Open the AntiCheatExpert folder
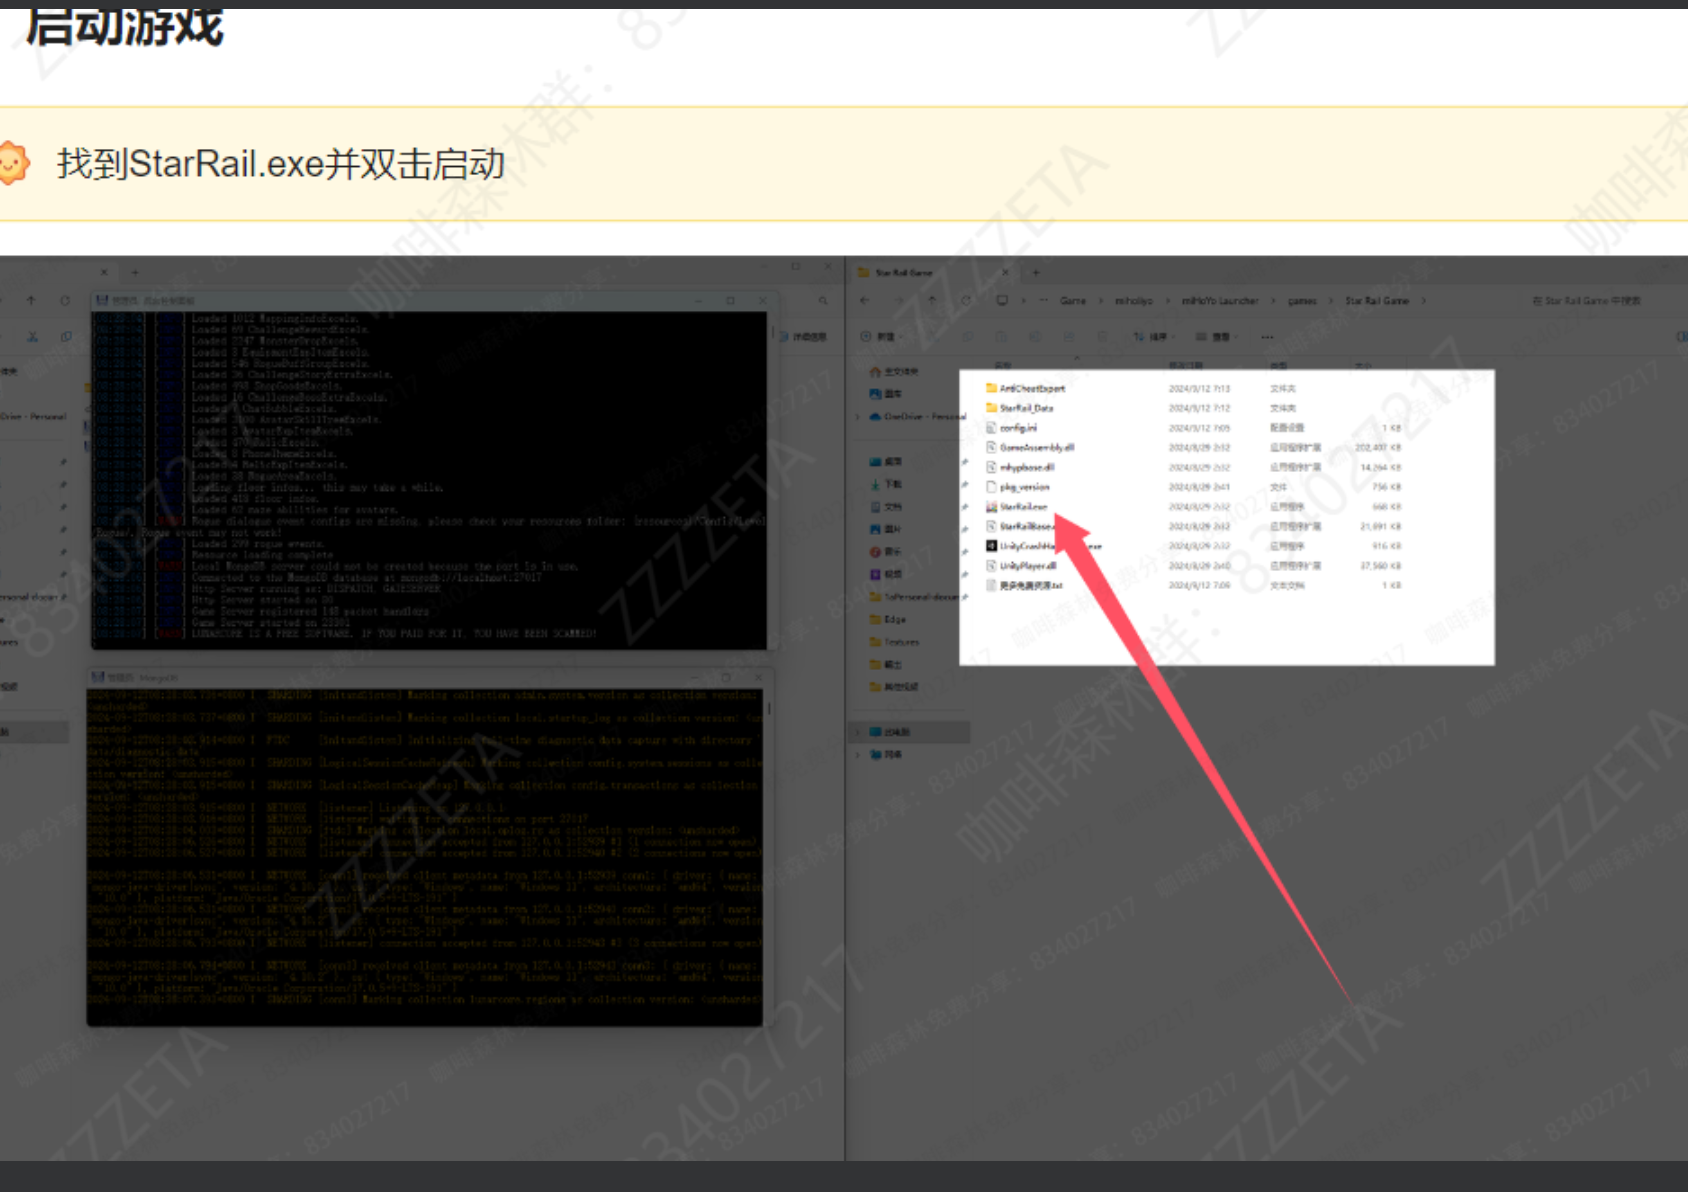This screenshot has height=1192, width=1688. 1025,388
